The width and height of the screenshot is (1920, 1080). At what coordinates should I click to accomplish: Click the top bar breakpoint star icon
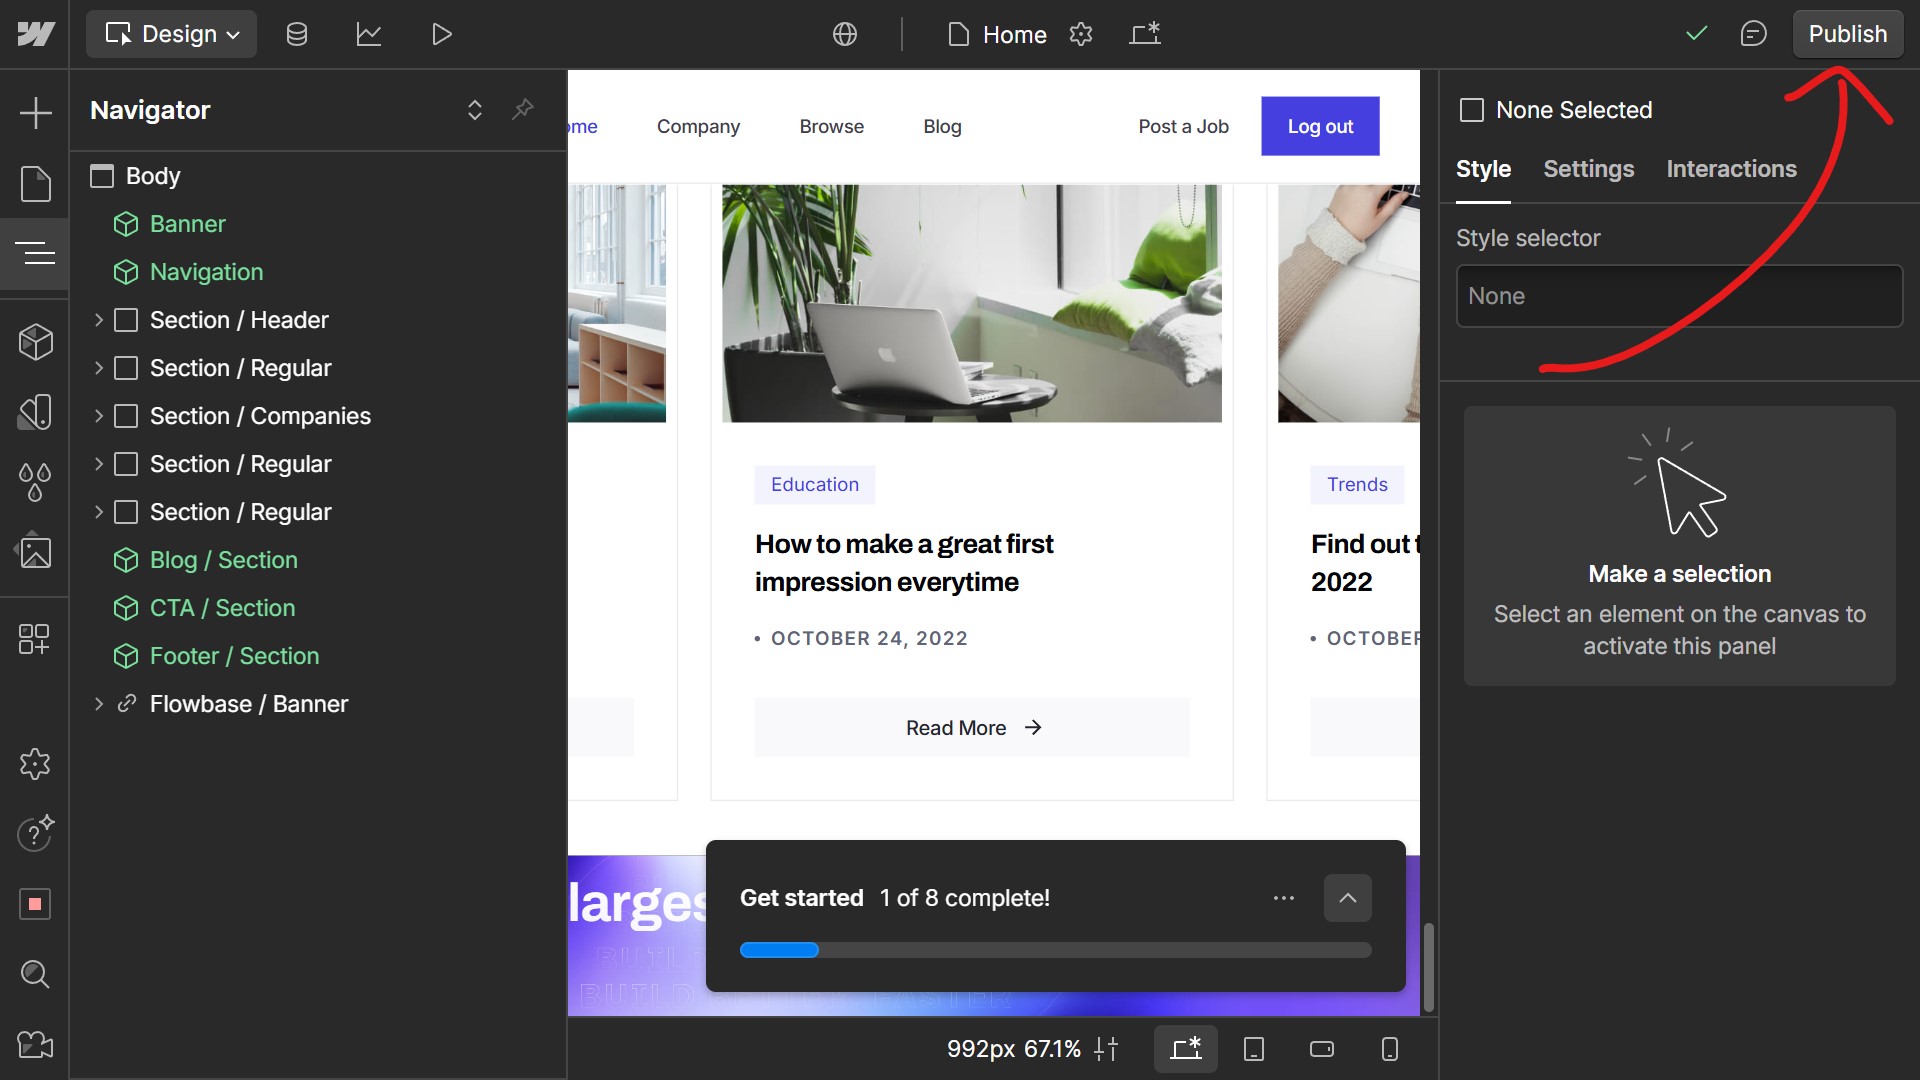click(1145, 34)
